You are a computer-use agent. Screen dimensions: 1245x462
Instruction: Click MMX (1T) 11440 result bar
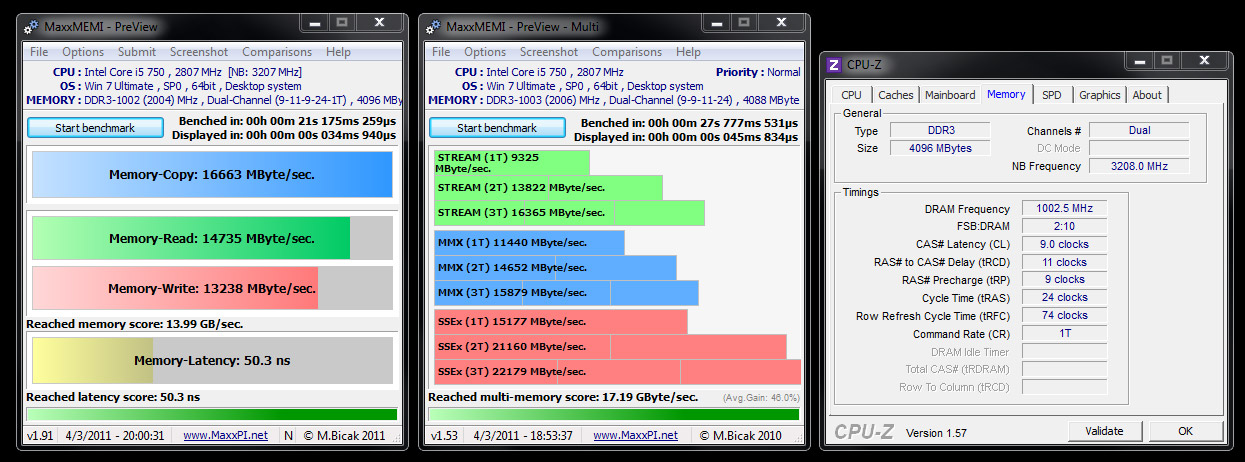coord(529,243)
